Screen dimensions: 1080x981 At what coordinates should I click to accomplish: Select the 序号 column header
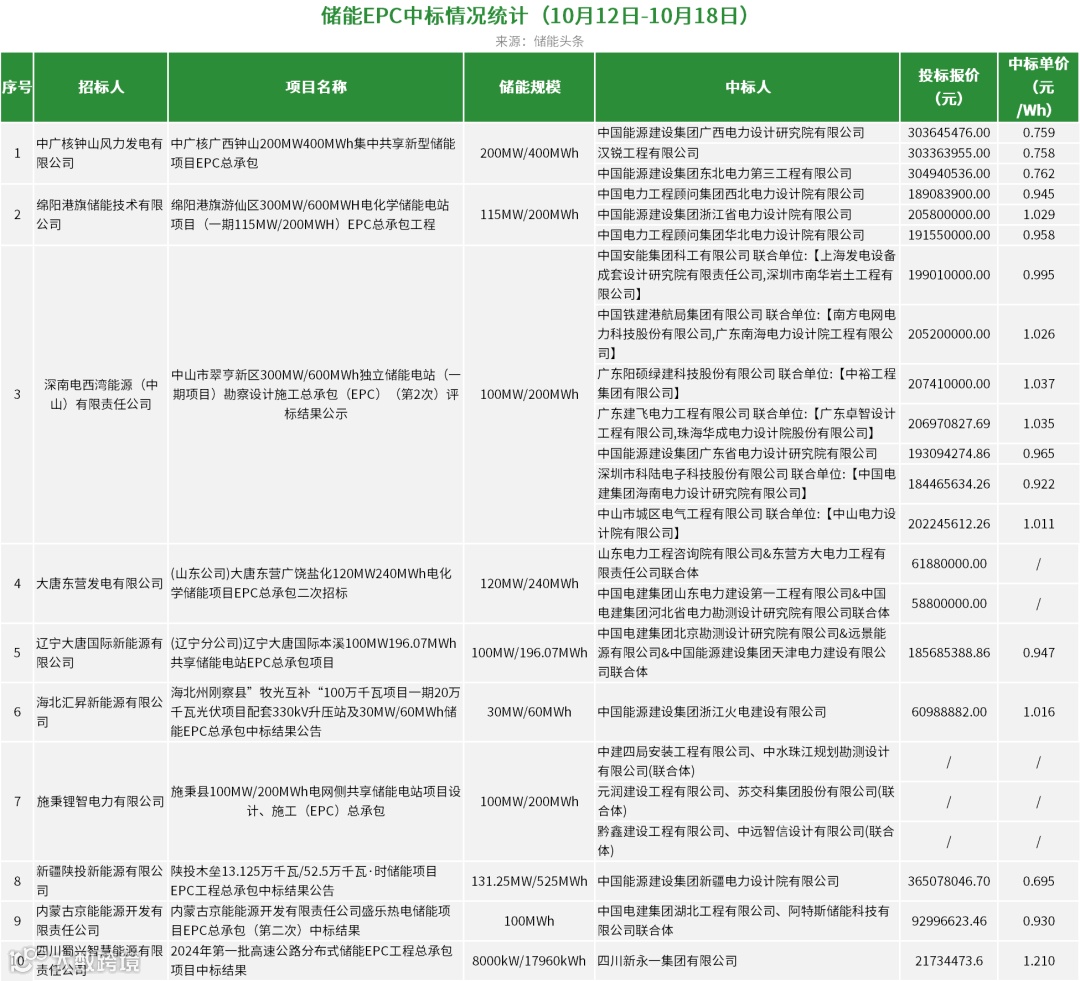[x=17, y=87]
